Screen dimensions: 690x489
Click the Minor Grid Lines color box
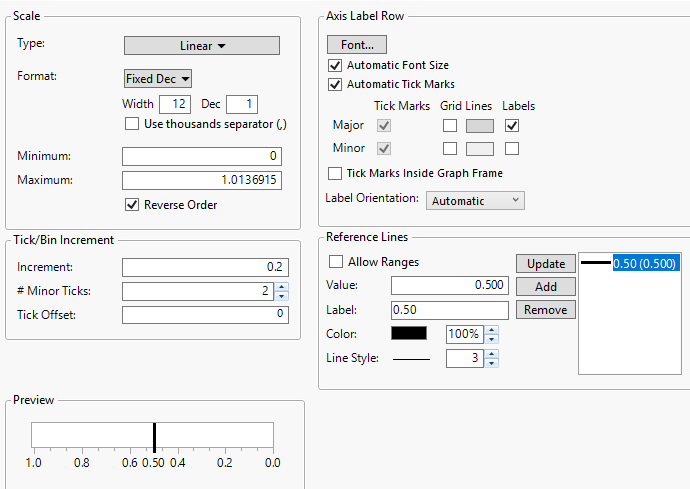(480, 149)
